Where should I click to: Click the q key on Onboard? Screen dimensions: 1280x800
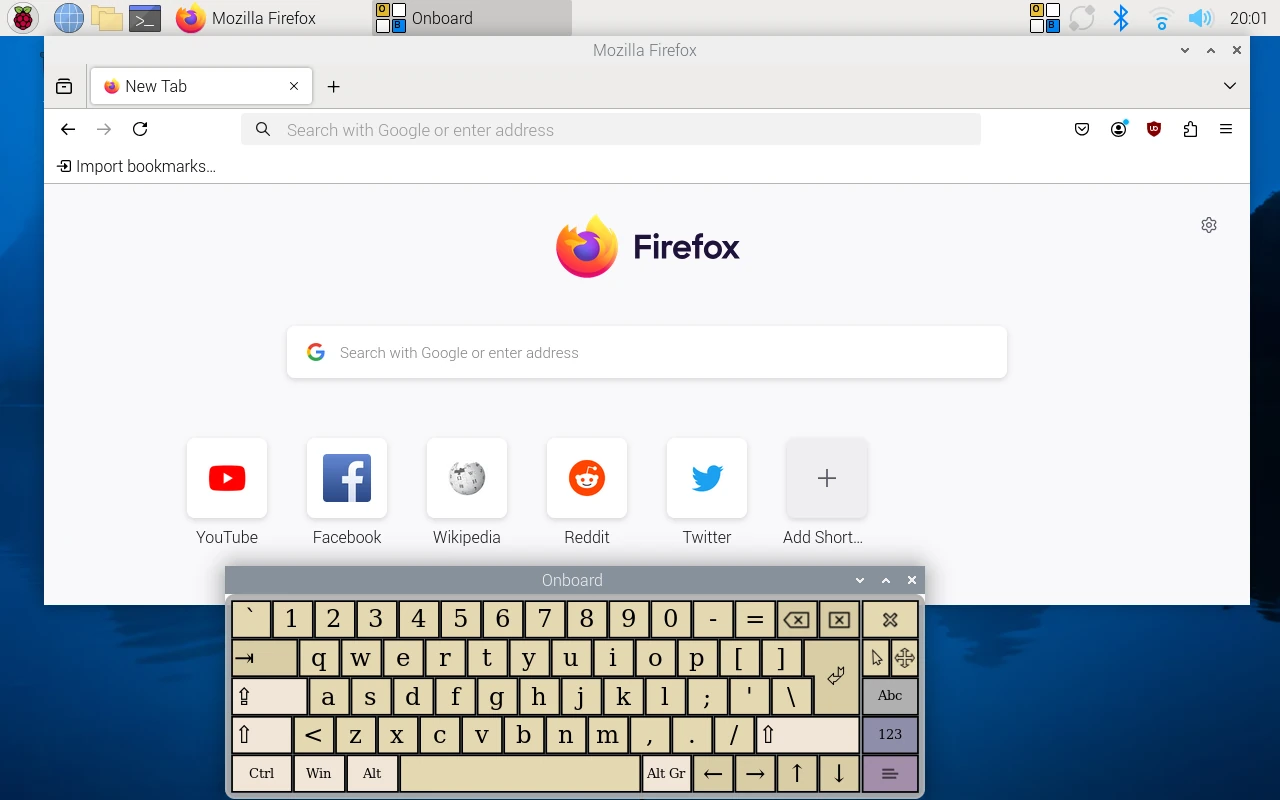[x=319, y=658]
